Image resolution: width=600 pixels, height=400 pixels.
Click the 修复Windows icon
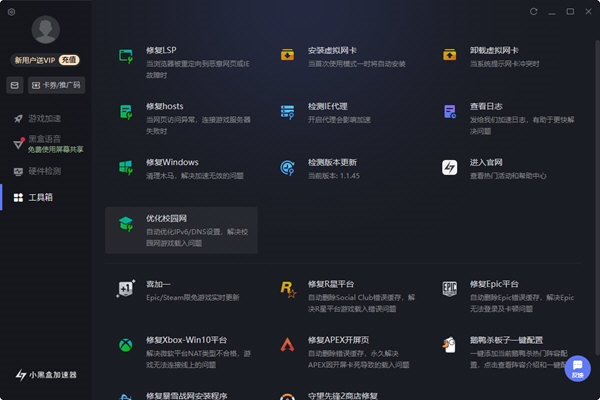click(126, 168)
